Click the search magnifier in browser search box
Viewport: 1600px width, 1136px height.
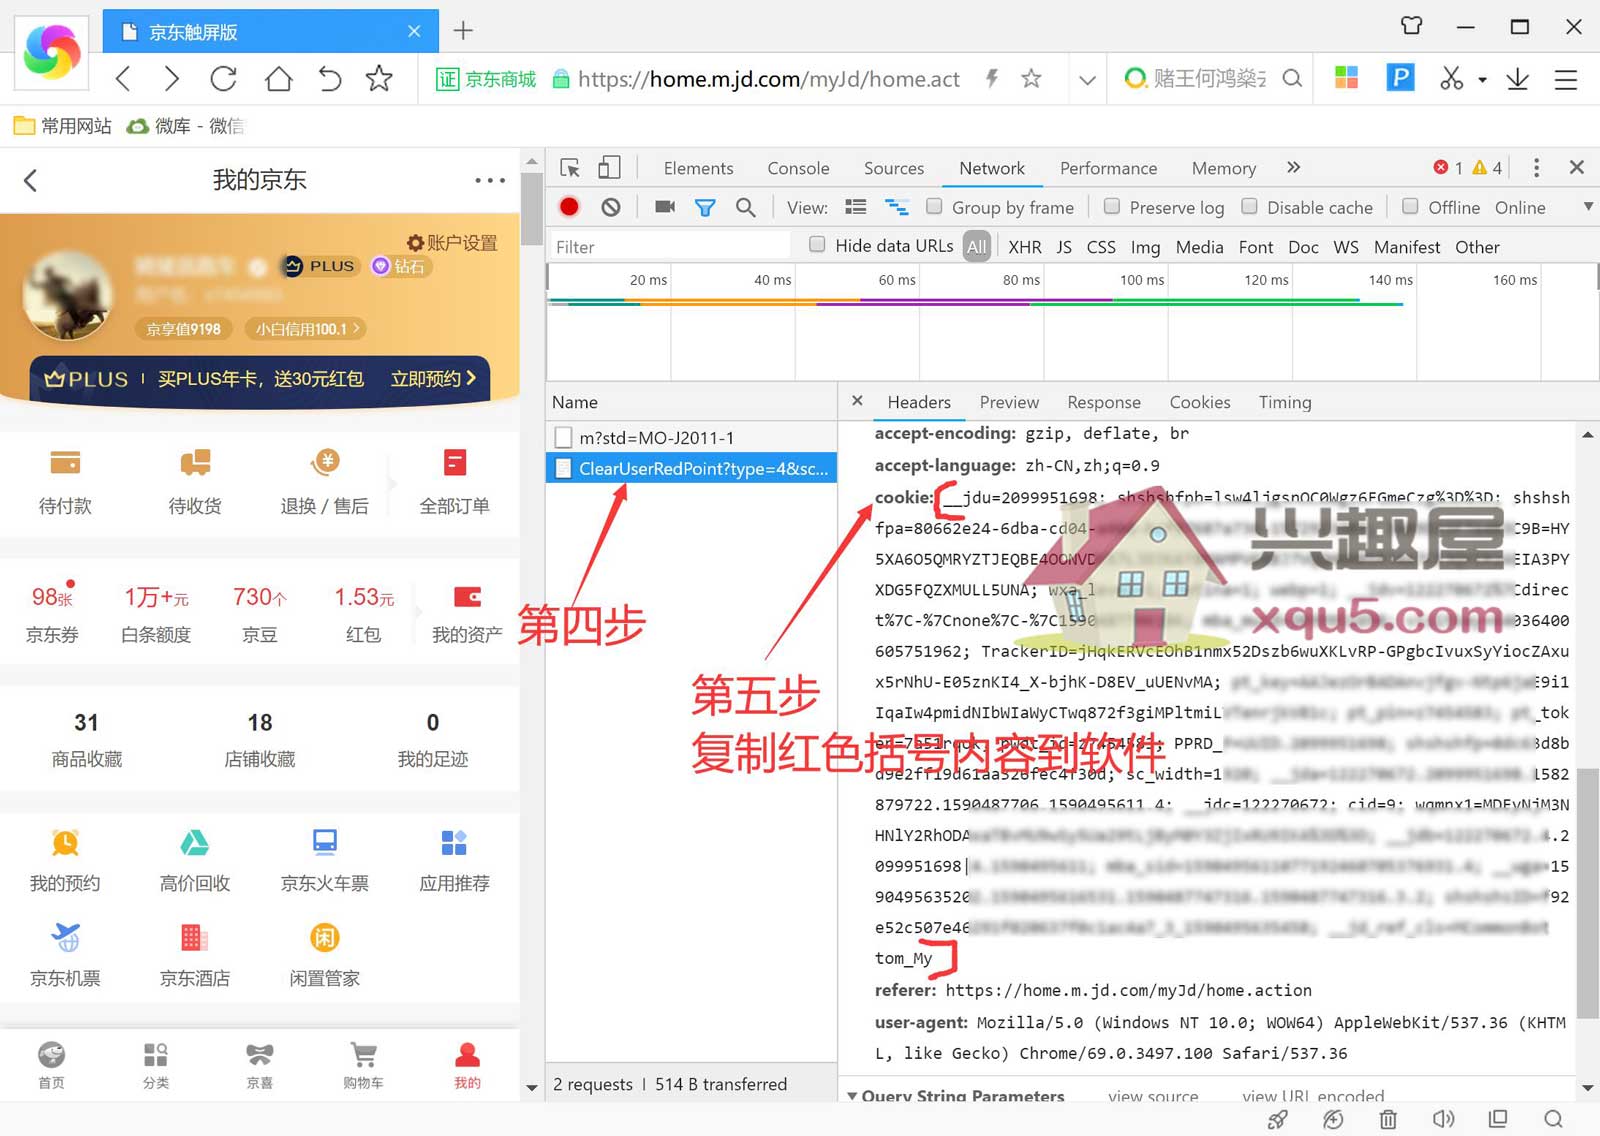1292,78
